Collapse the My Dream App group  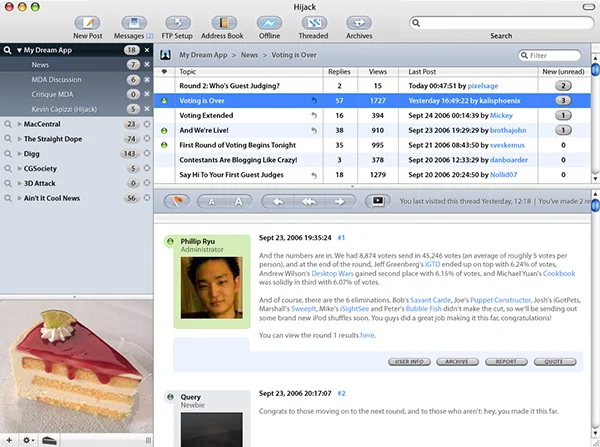tap(19, 51)
